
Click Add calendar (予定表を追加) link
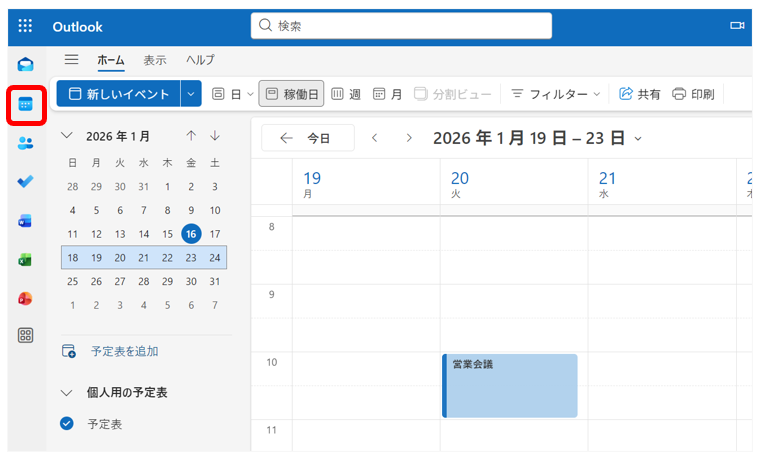[125, 351]
